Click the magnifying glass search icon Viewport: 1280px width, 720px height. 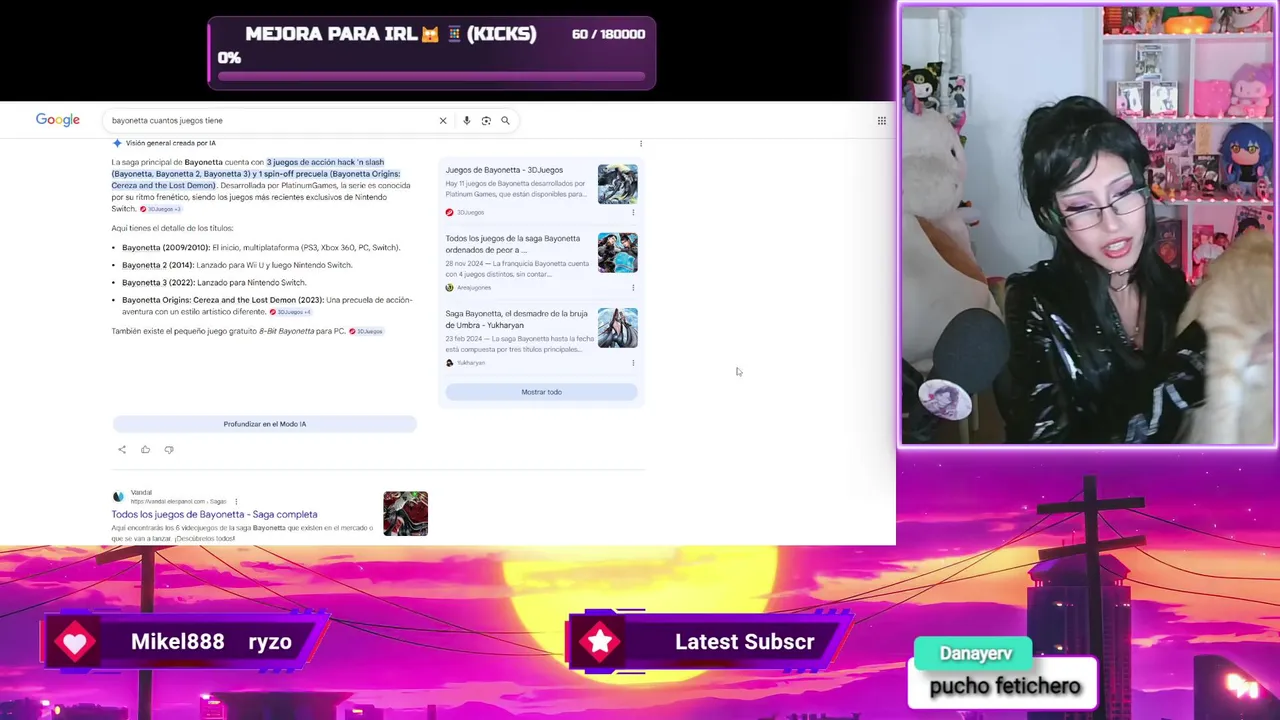coord(505,121)
